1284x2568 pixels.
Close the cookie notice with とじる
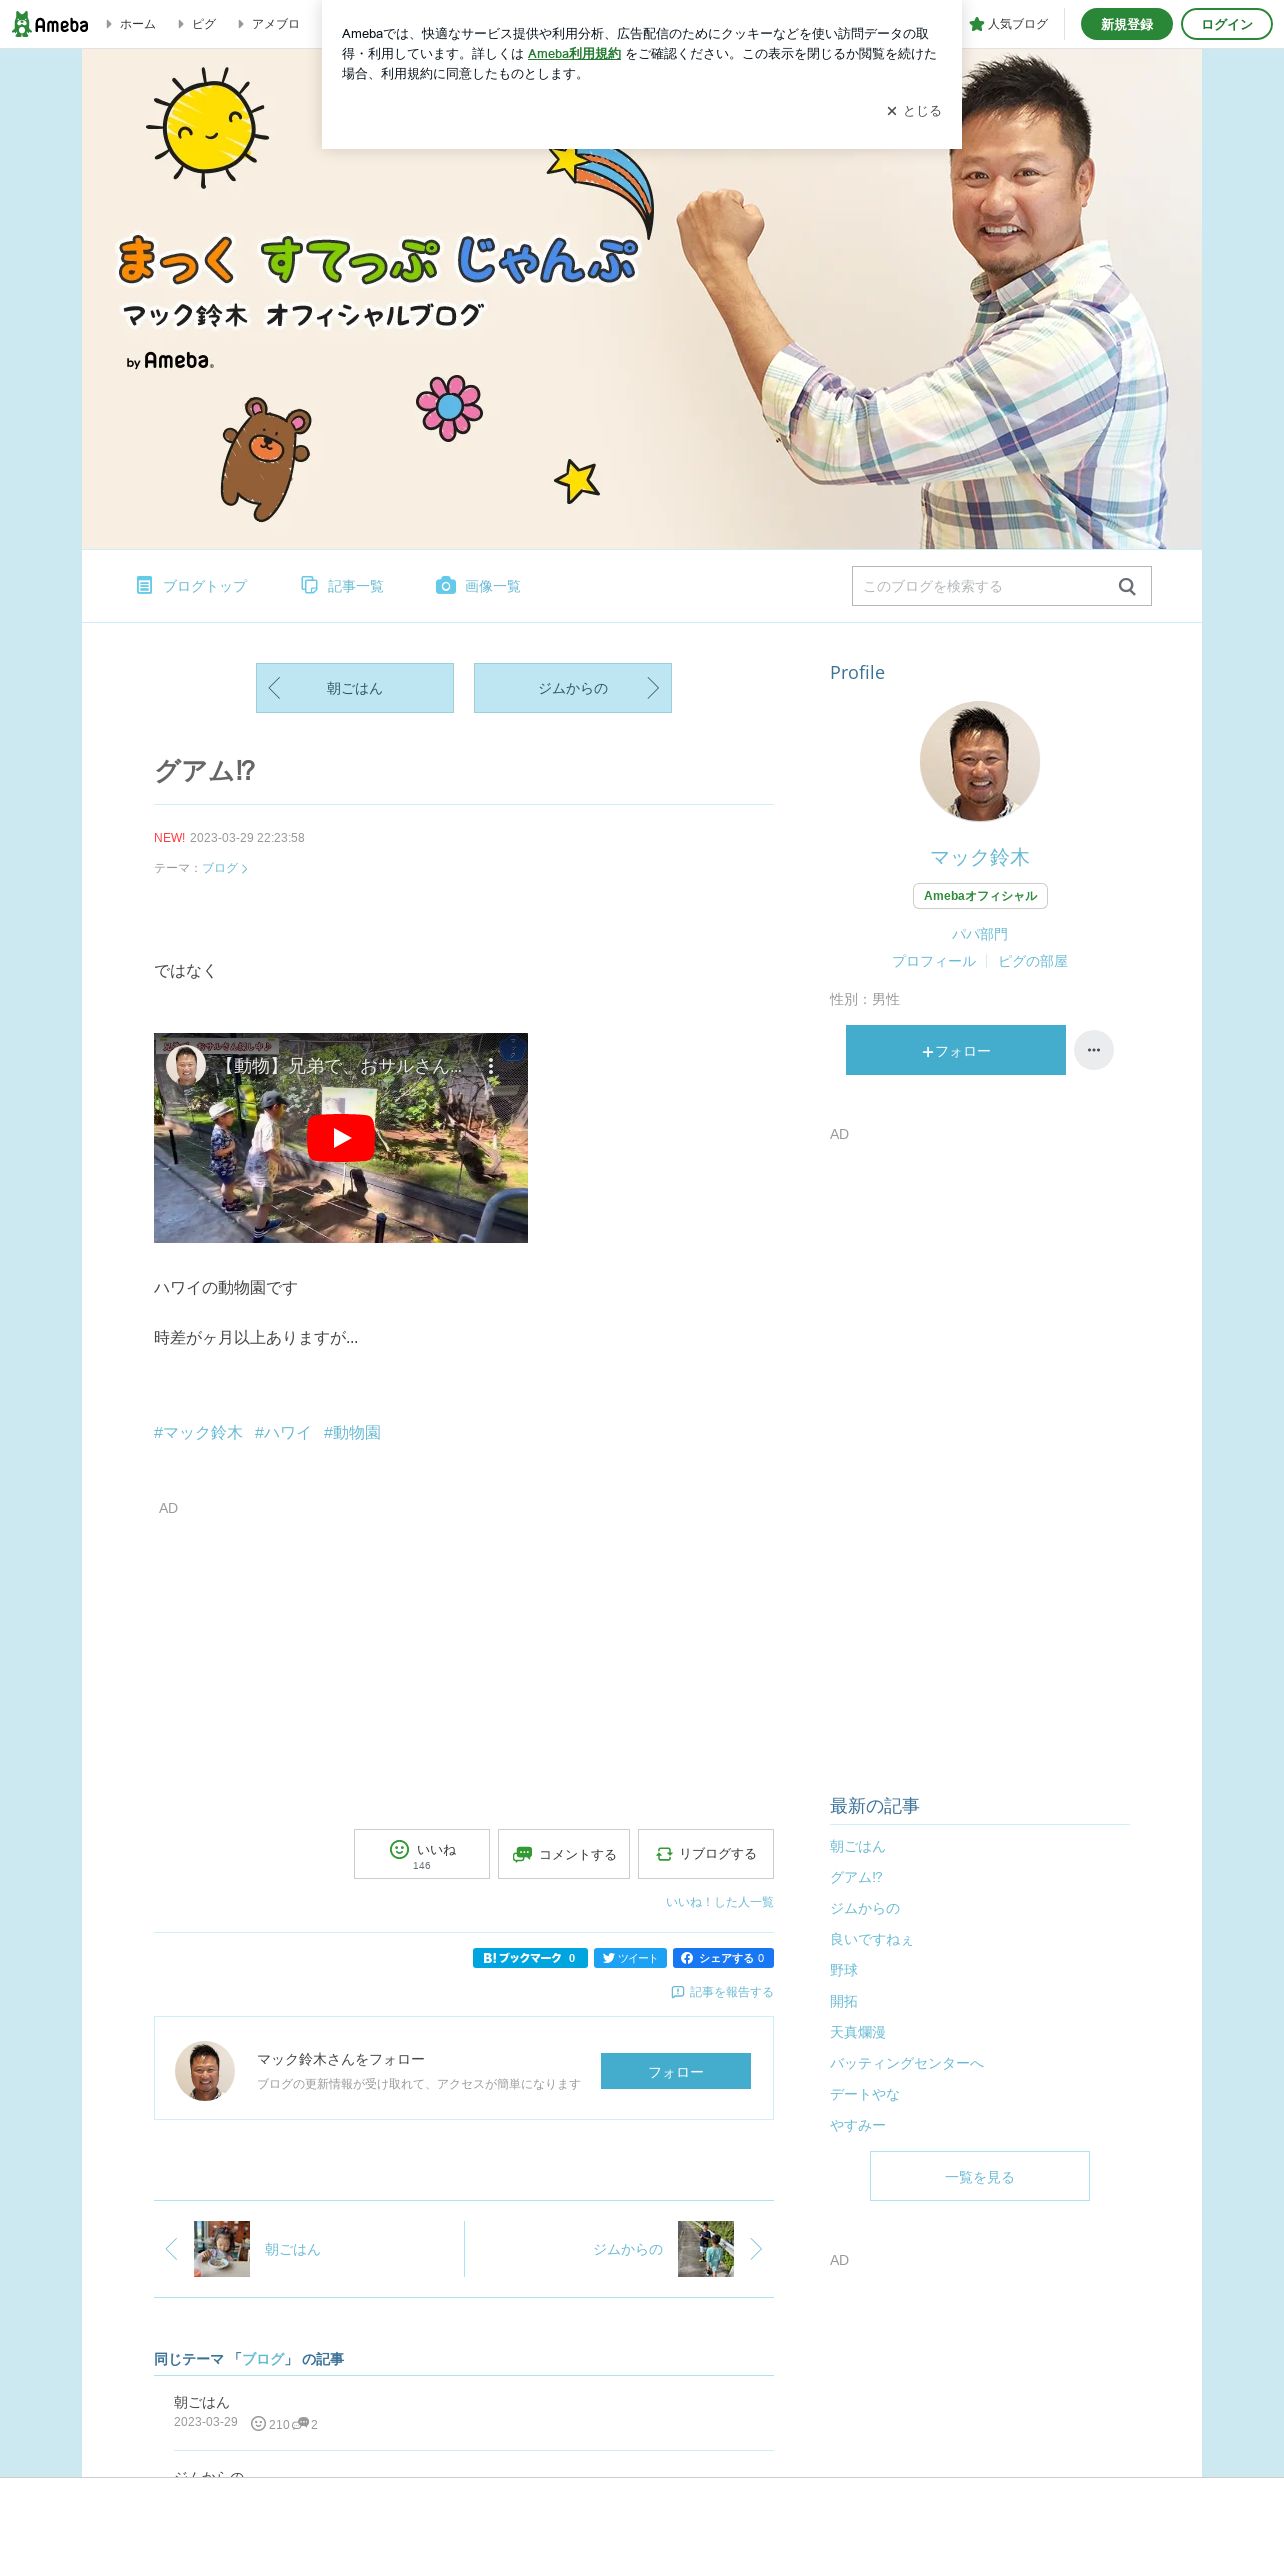[x=914, y=111]
